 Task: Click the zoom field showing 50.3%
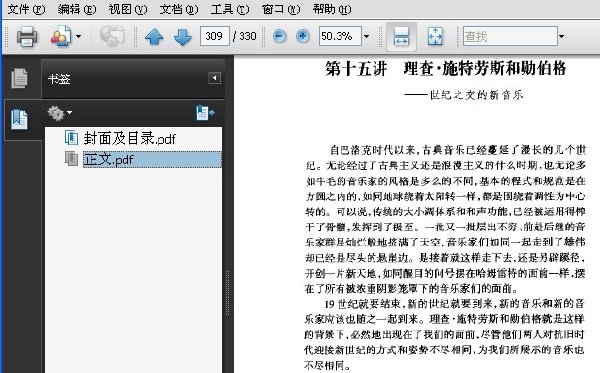pos(340,36)
